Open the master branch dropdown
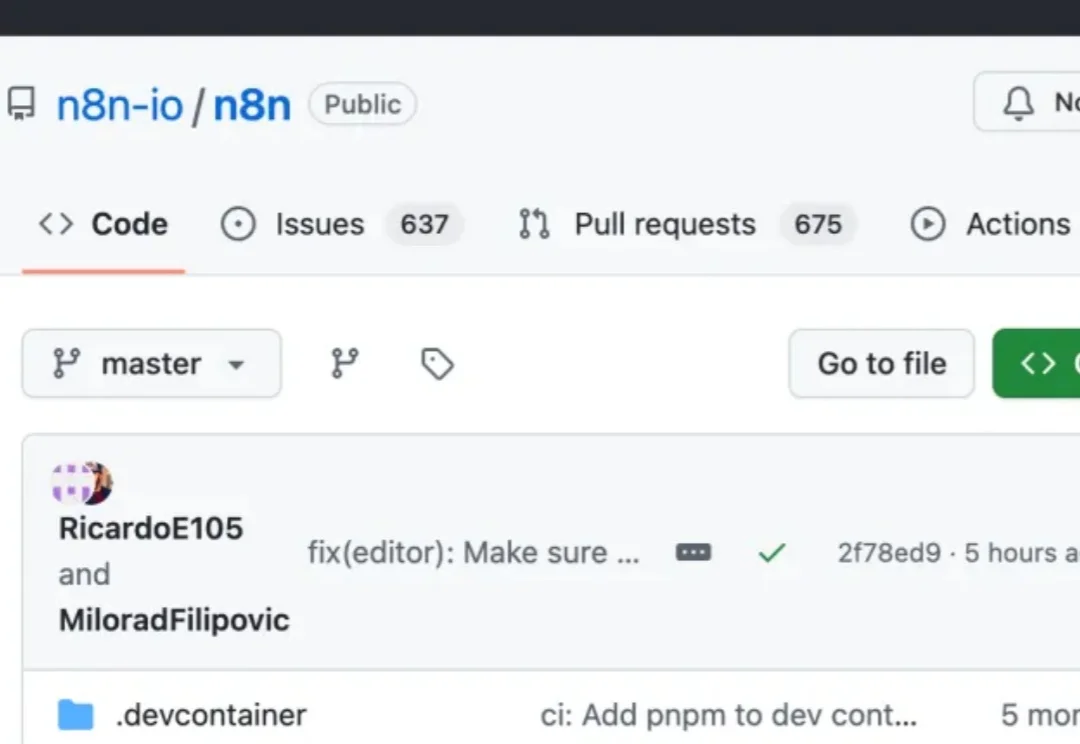Screen dimensions: 1080x744 click(151, 364)
